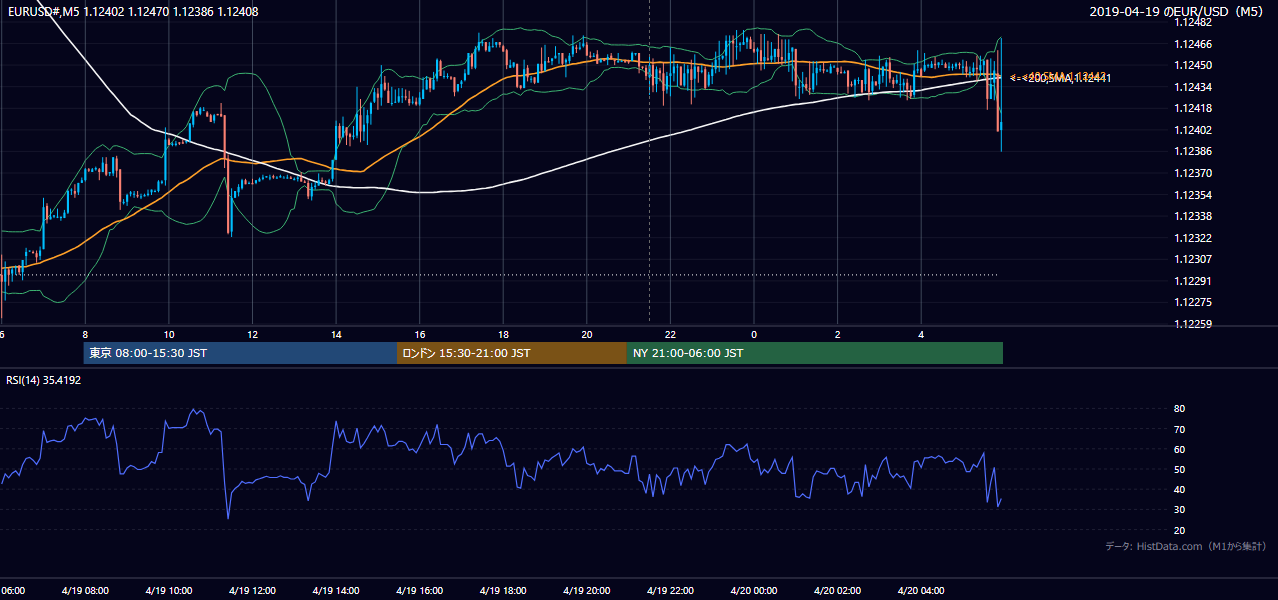This screenshot has width=1278, height=600.
Task: Click price axis value 1.12275
Action: point(1194,302)
